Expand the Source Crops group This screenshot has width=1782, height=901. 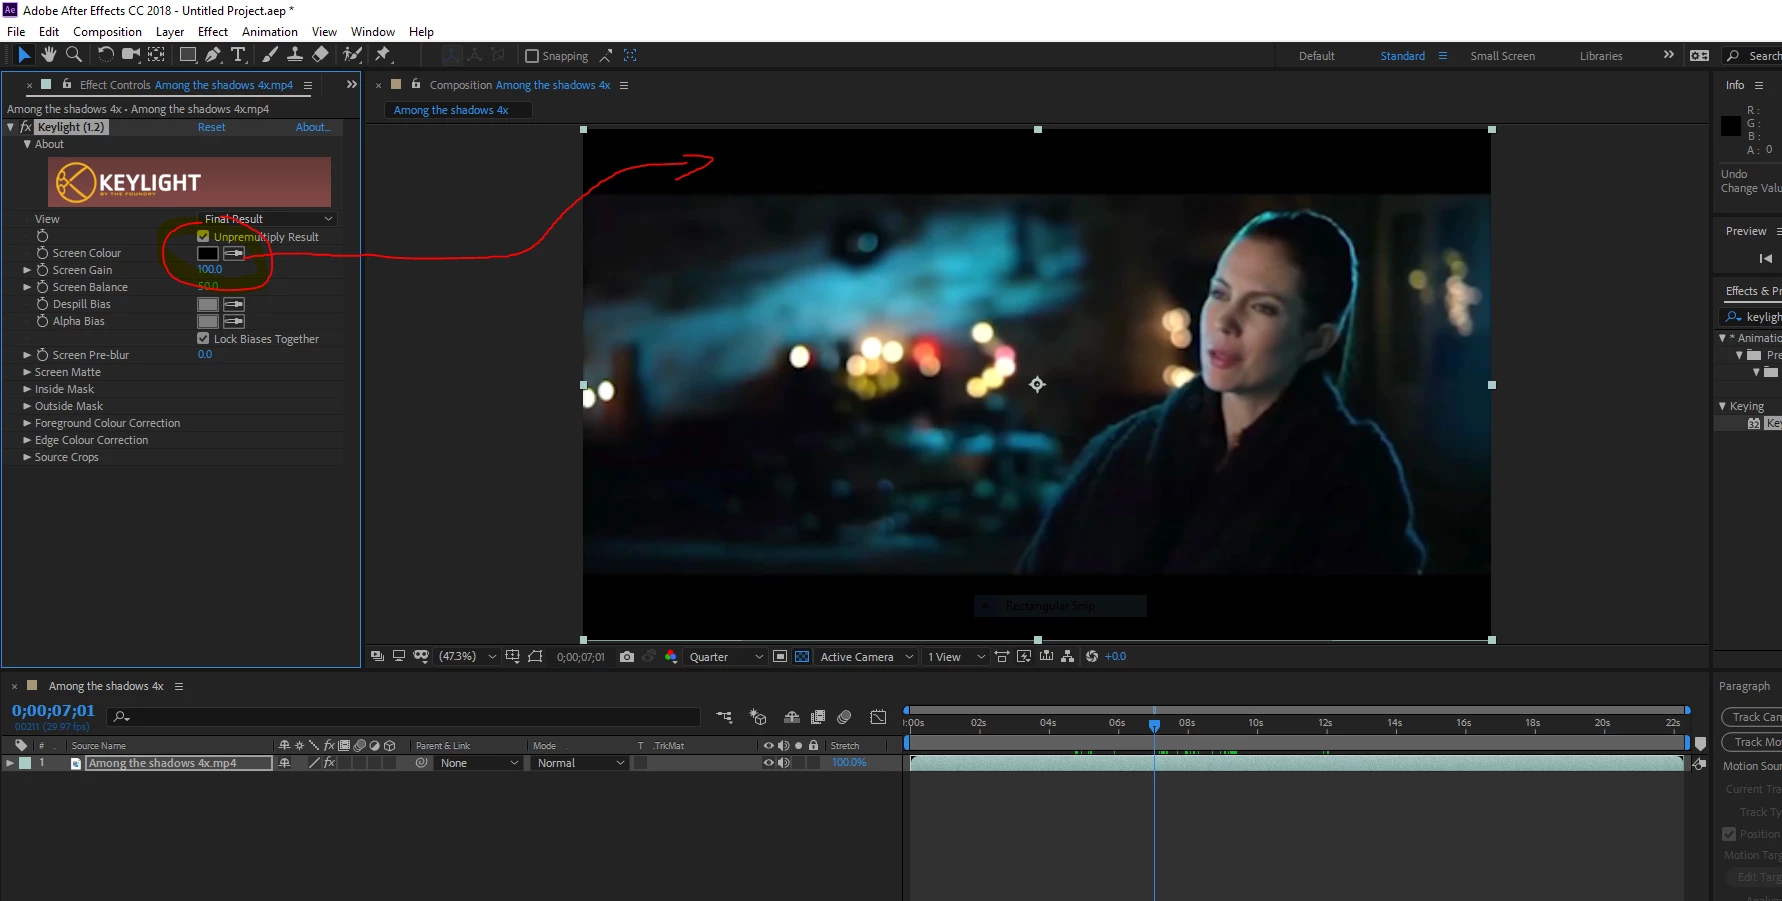27,457
